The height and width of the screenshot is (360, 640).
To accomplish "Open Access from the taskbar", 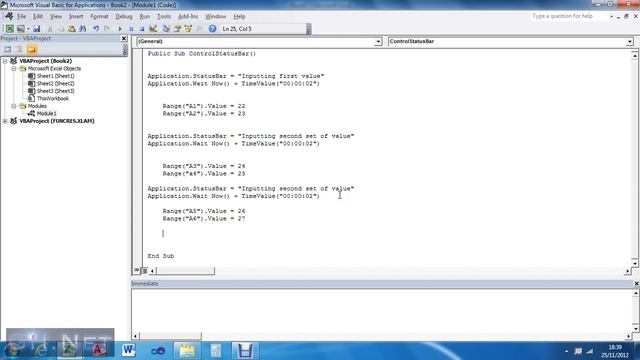I will click(99, 350).
